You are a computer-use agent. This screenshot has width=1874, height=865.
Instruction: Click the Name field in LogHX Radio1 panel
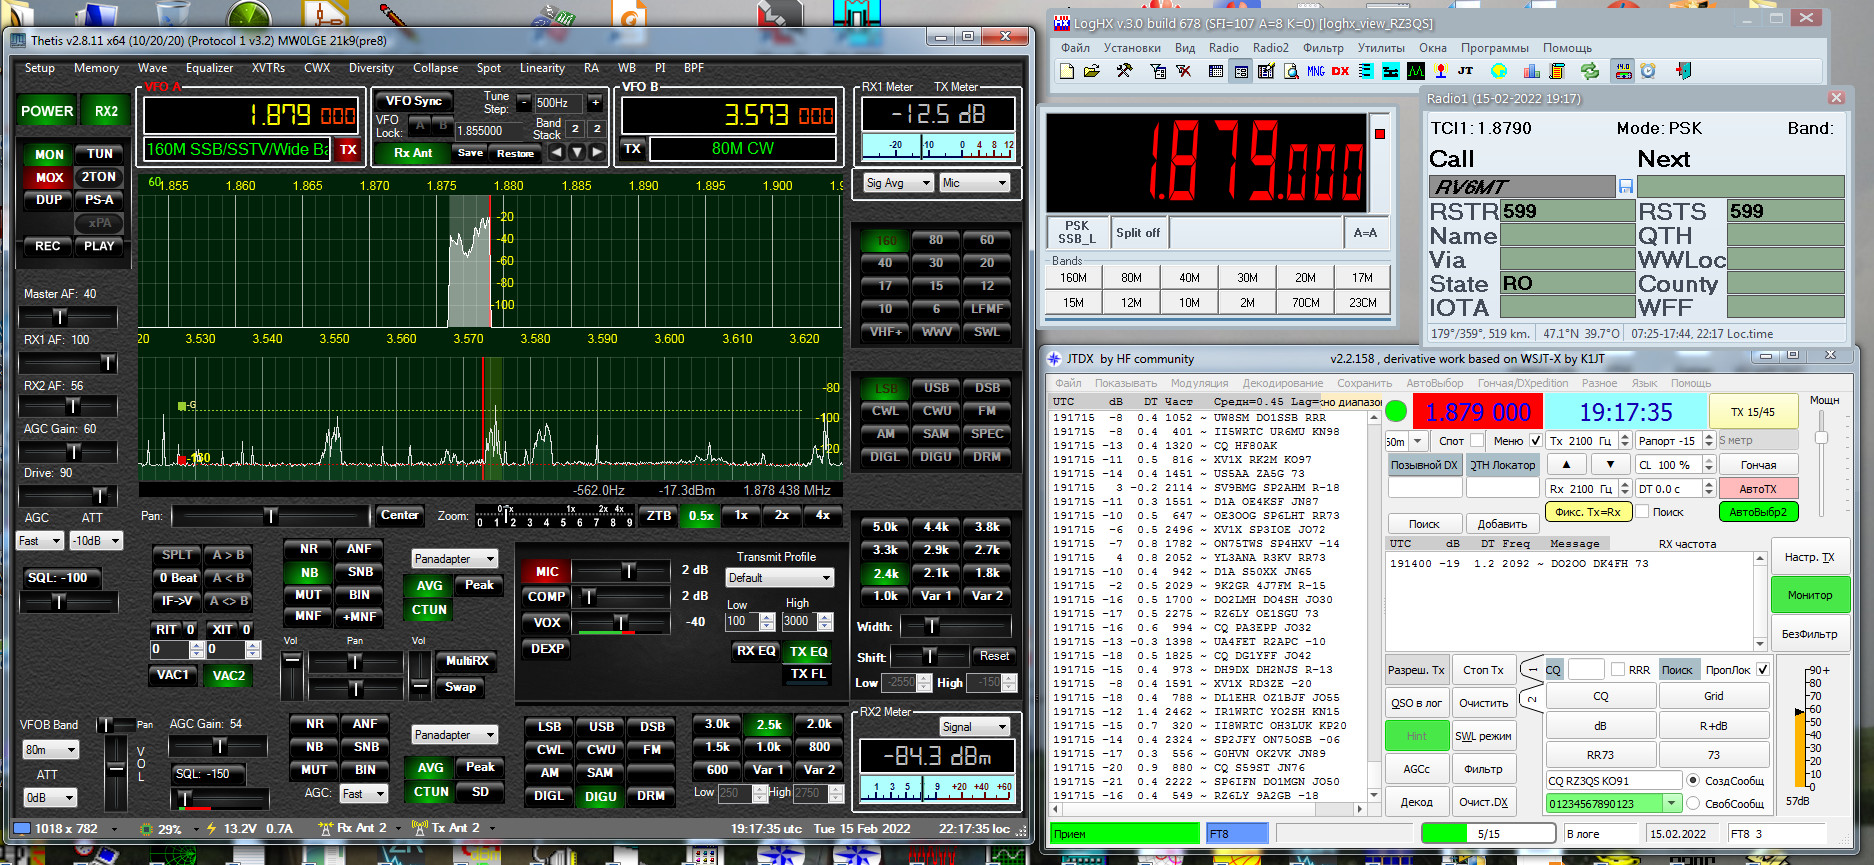pyautogui.click(x=1567, y=236)
